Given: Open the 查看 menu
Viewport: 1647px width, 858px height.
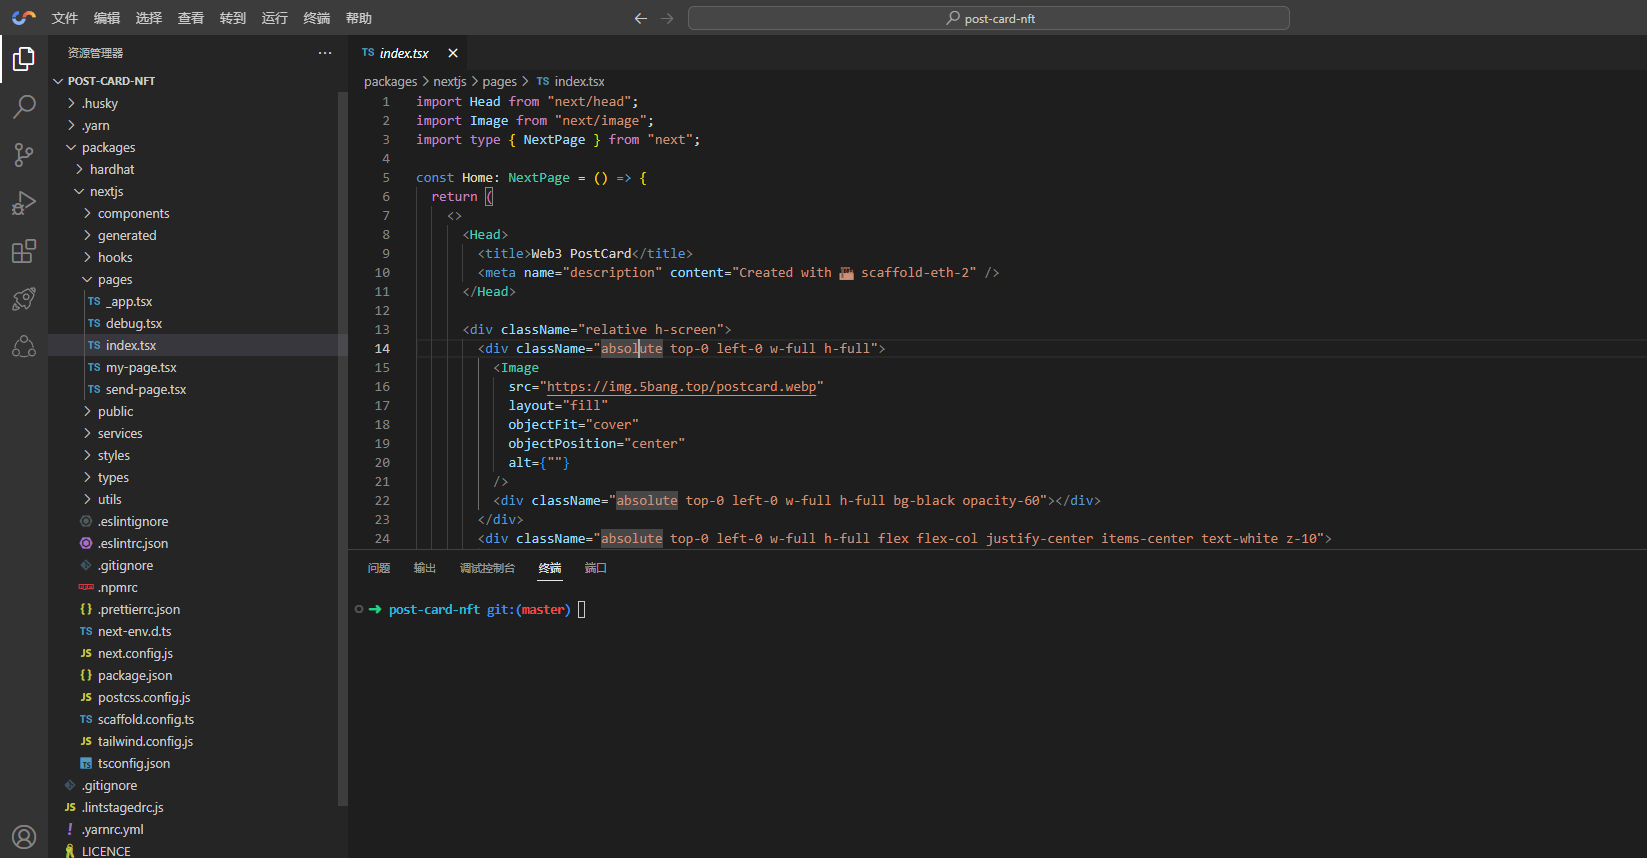Looking at the screenshot, I should (191, 18).
